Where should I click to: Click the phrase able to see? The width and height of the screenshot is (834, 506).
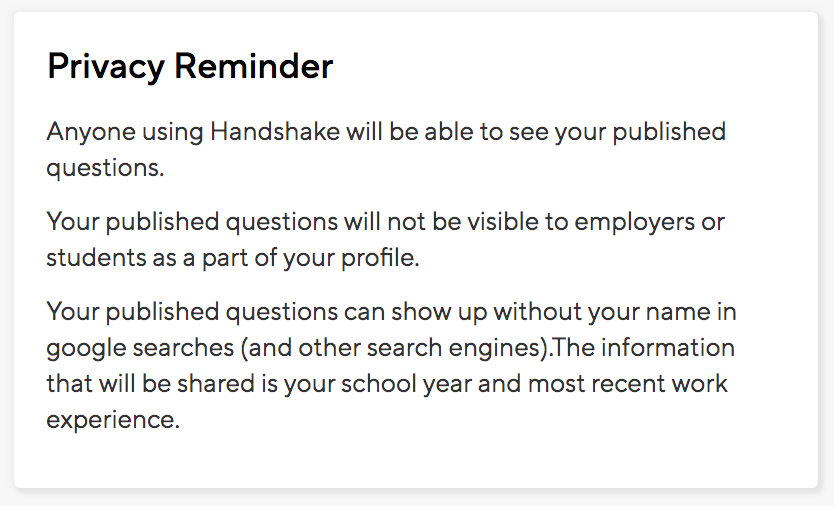(x=487, y=131)
